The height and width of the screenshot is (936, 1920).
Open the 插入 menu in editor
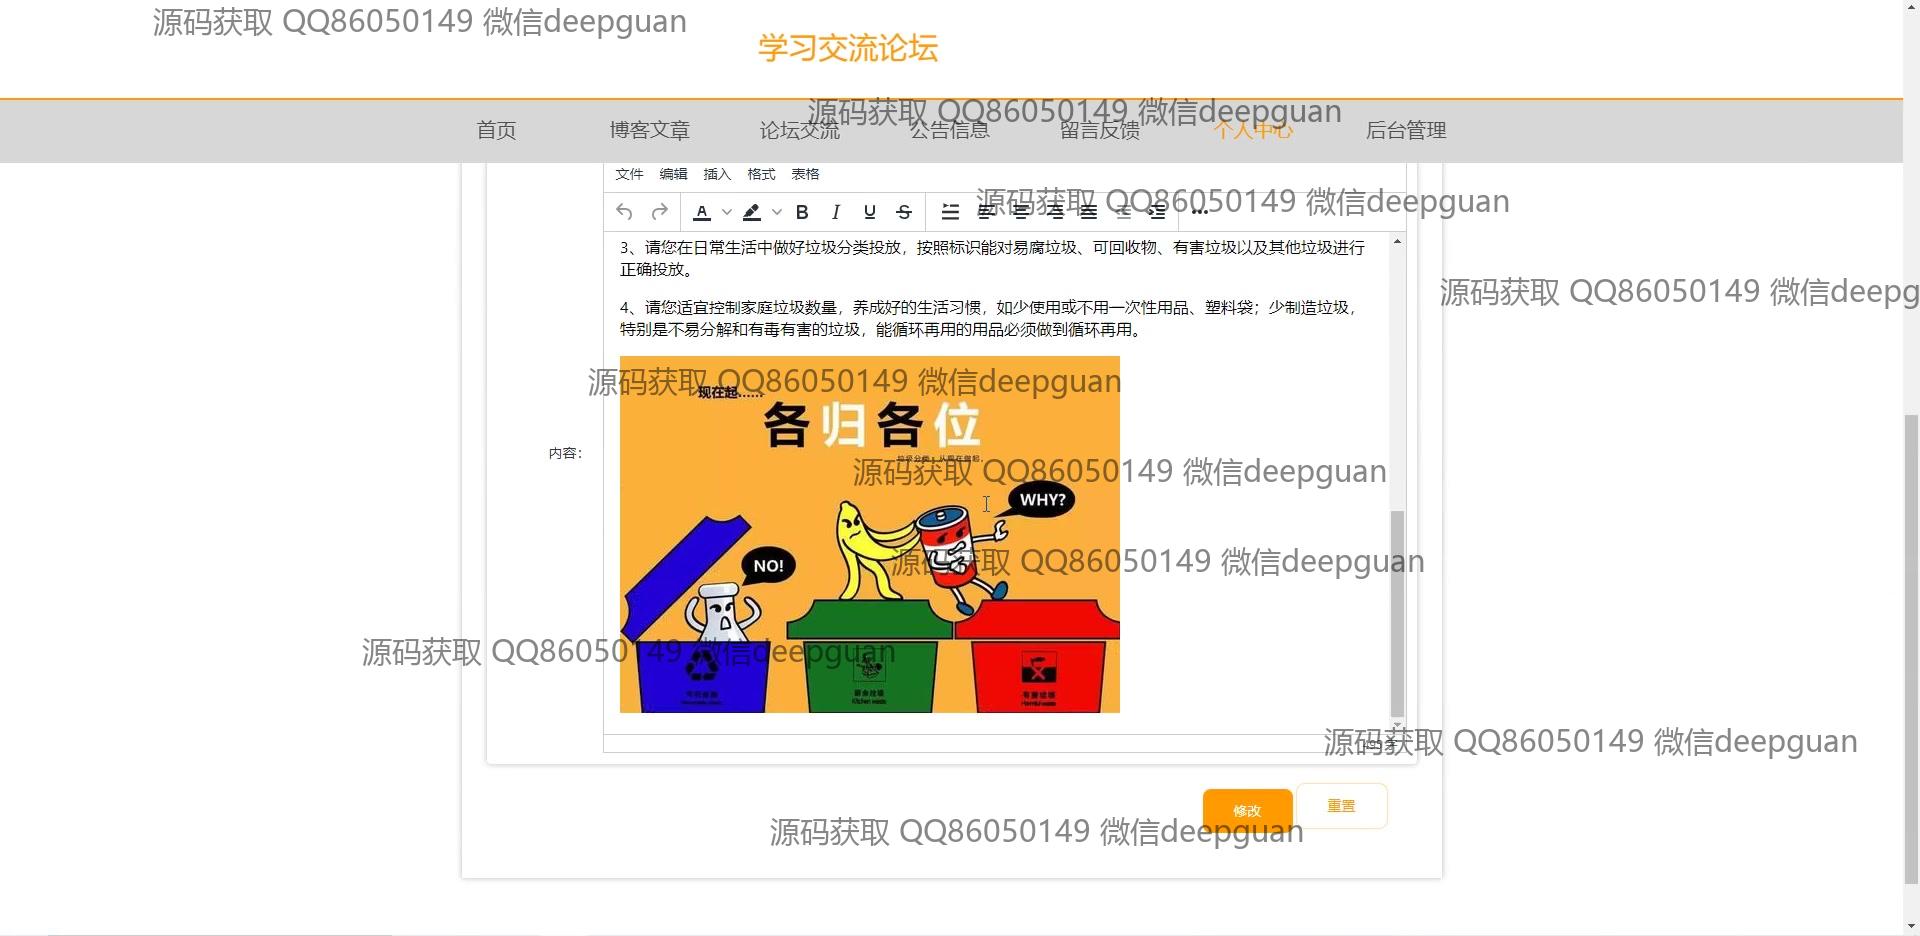coord(717,174)
